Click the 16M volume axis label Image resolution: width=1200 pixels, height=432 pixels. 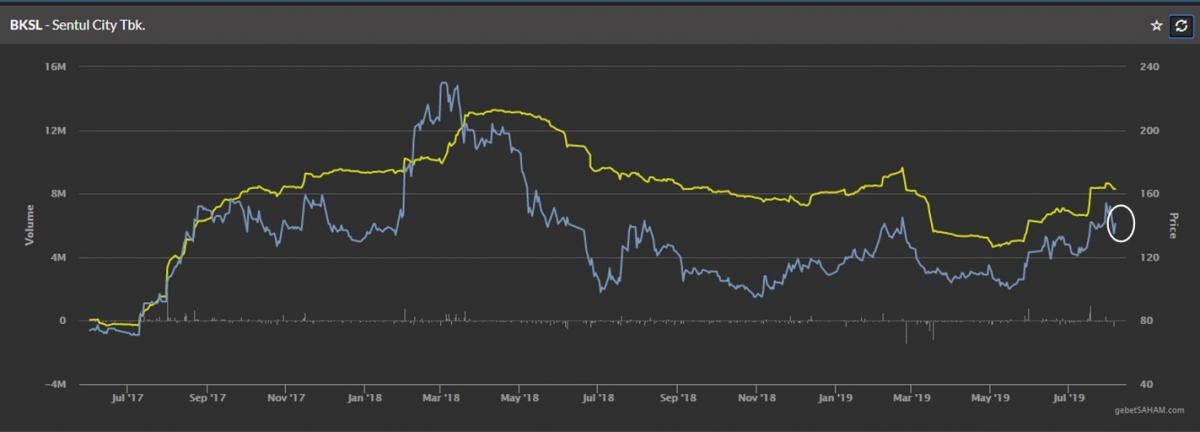coord(55,67)
